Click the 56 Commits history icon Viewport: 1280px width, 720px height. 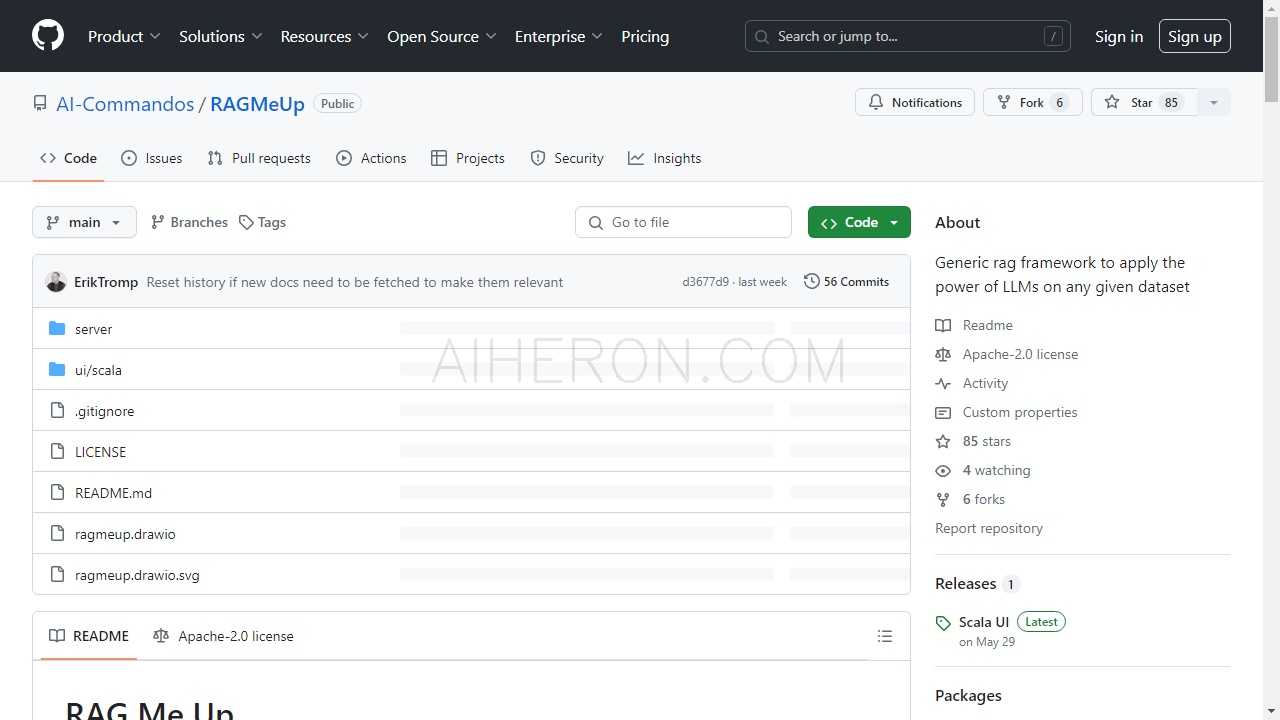pos(812,282)
